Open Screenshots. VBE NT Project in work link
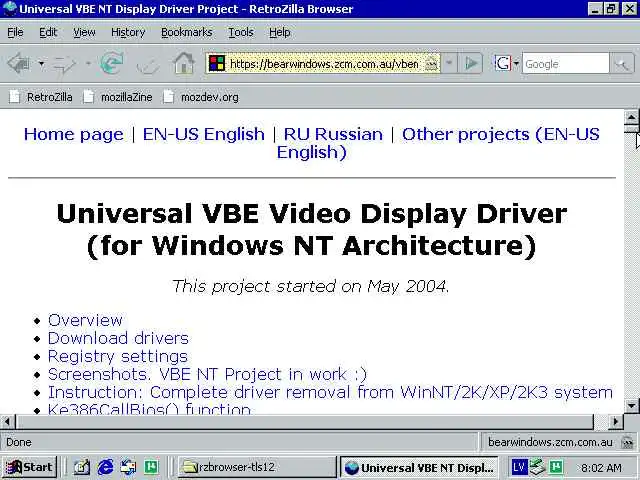Image resolution: width=640 pixels, height=480 pixels. pyautogui.click(x=207, y=374)
